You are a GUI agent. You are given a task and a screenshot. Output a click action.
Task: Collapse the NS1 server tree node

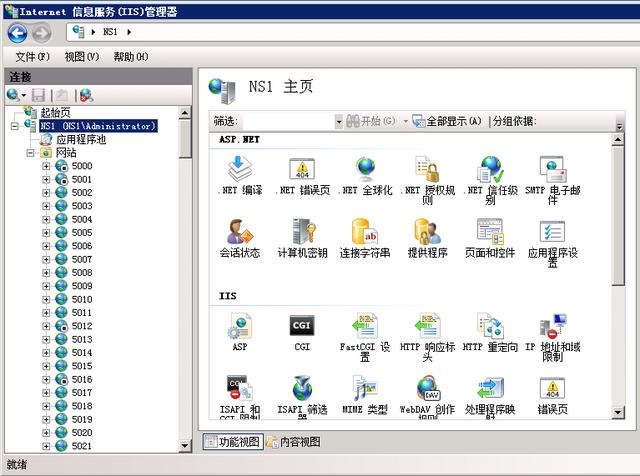click(x=14, y=126)
